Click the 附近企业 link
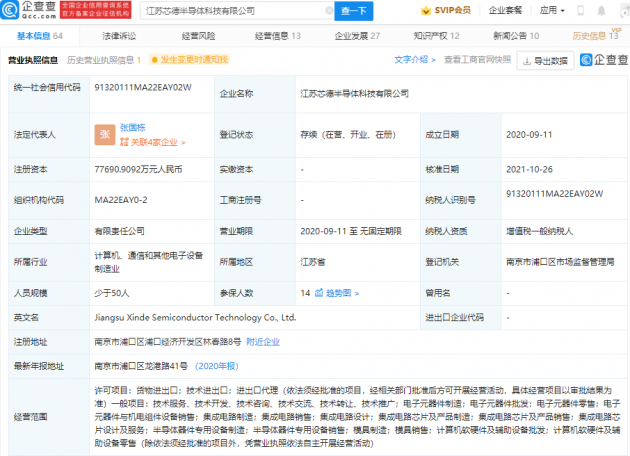 (264, 341)
